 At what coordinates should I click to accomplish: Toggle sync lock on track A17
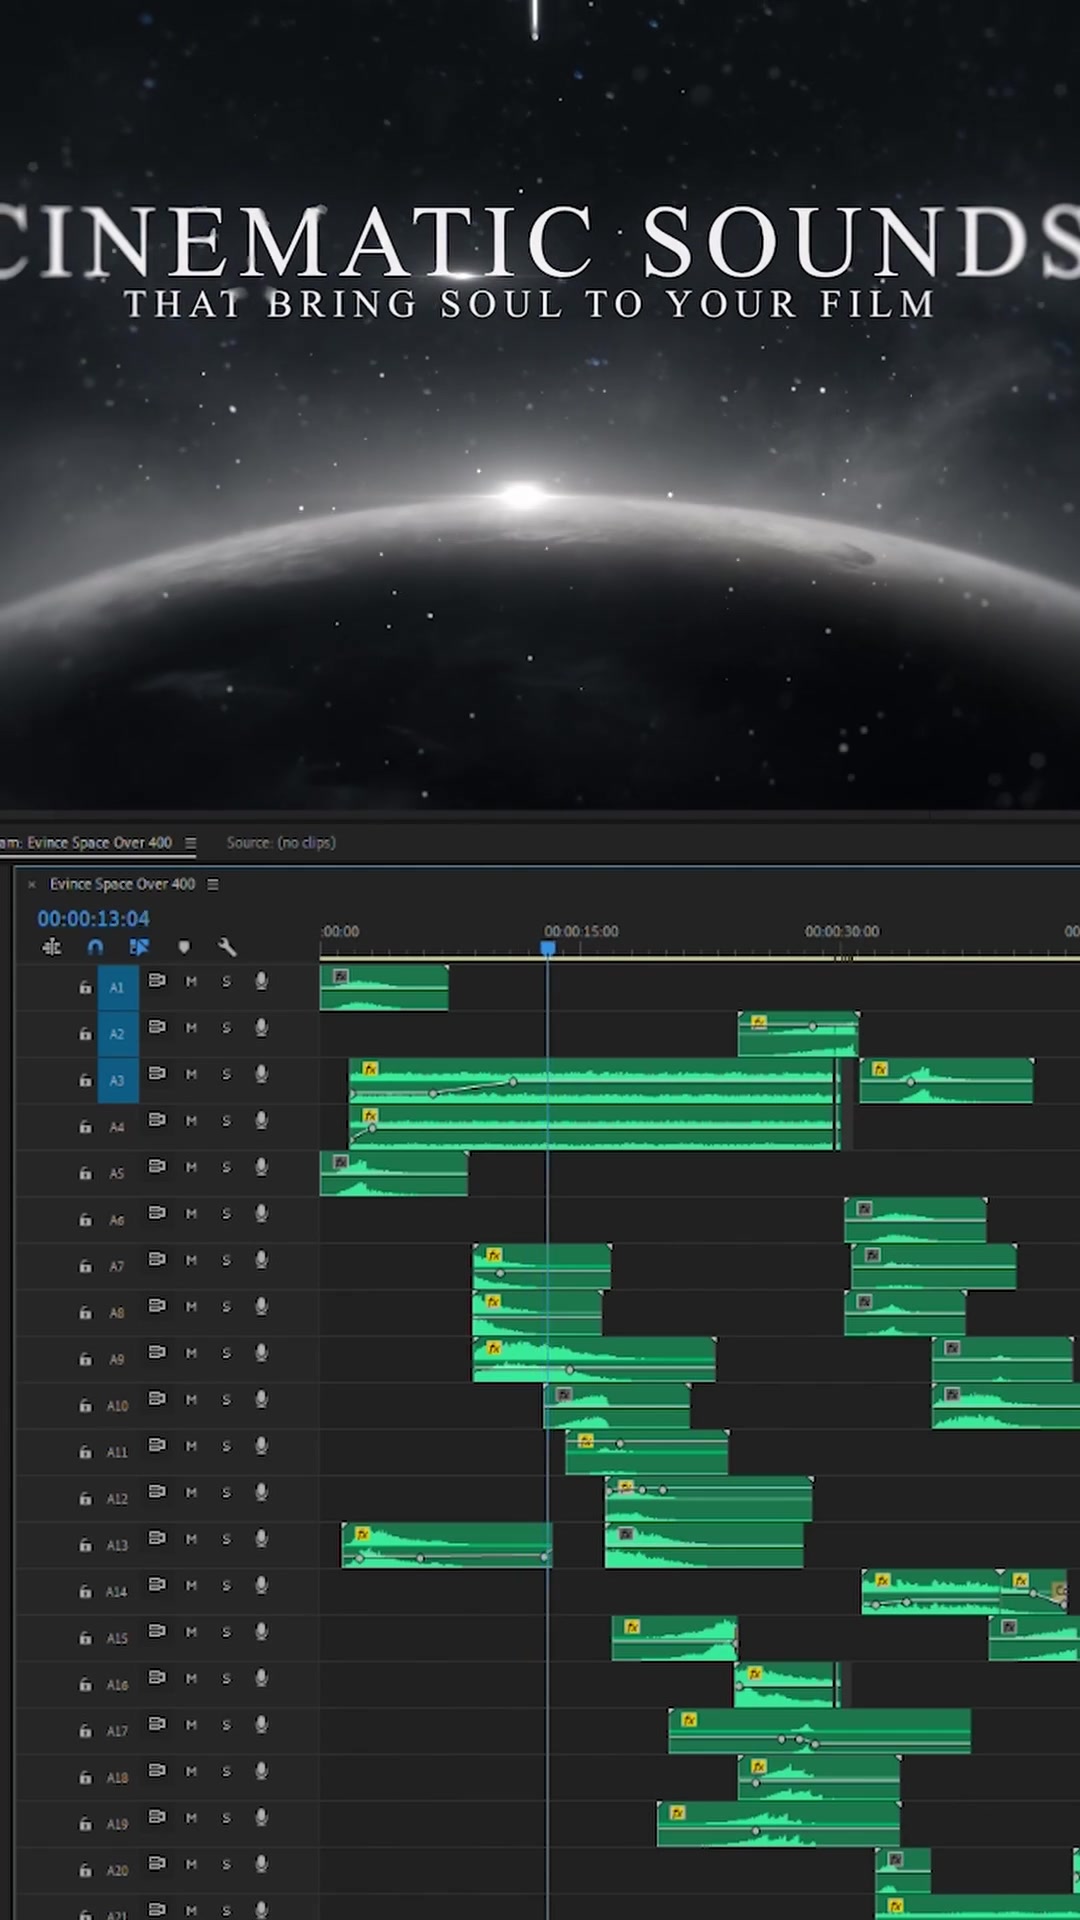[x=157, y=1723]
